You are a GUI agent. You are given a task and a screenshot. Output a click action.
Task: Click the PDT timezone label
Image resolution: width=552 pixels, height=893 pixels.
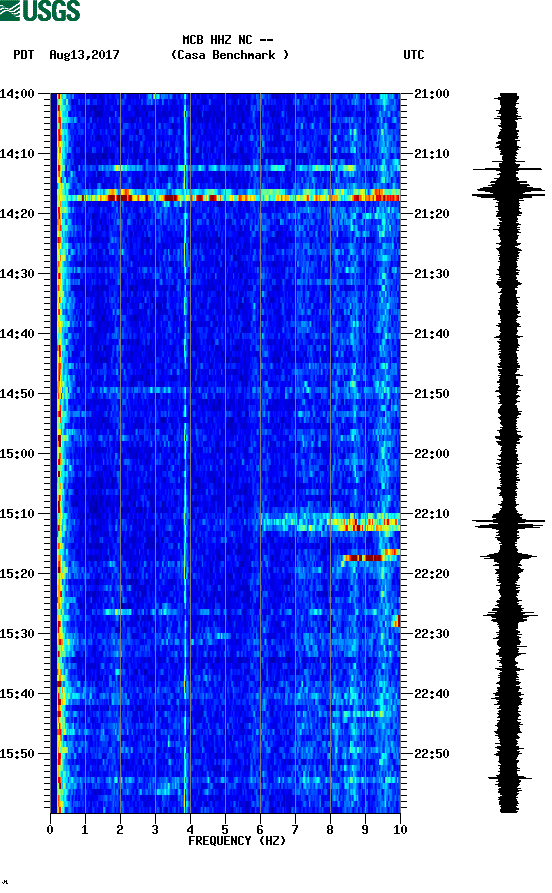pyautogui.click(x=23, y=55)
